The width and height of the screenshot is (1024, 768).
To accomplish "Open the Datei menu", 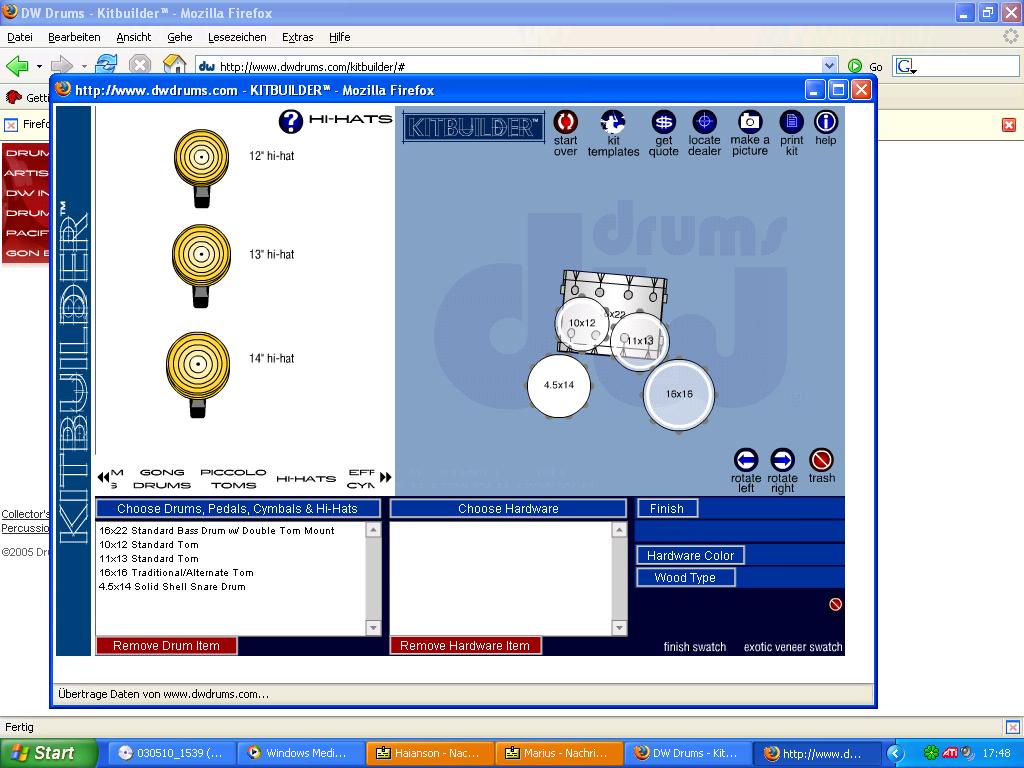I will (x=20, y=37).
